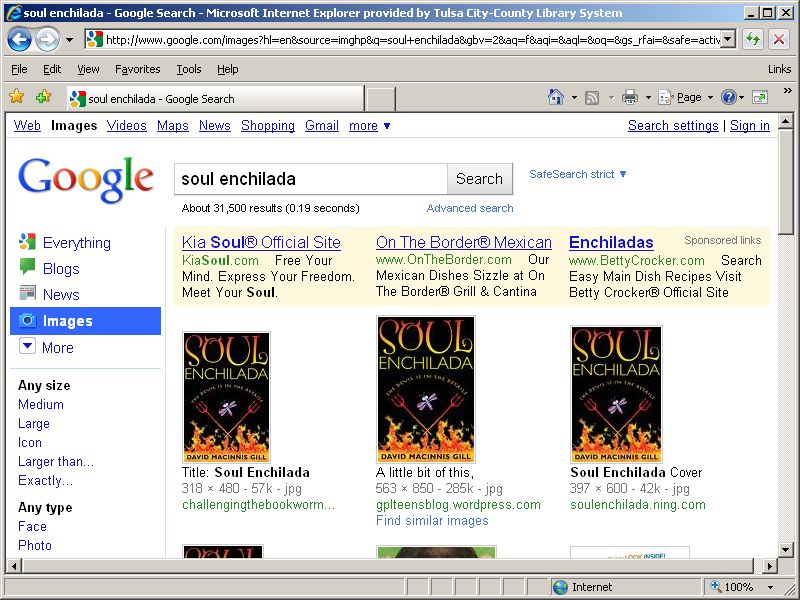Select the soul enchilada Google Search tab
800x600 pixels.
click(215, 98)
